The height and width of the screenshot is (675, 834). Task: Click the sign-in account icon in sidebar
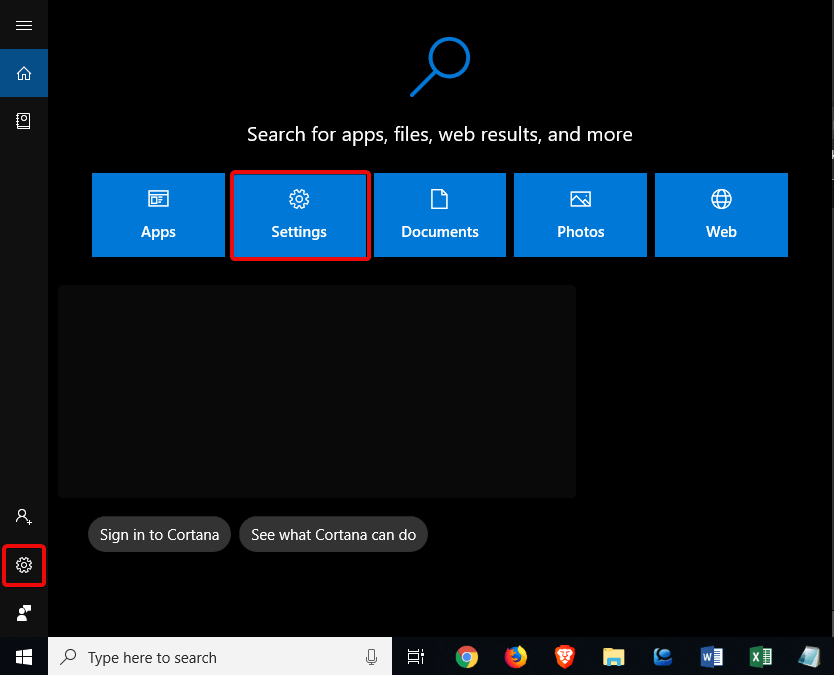pos(23,516)
